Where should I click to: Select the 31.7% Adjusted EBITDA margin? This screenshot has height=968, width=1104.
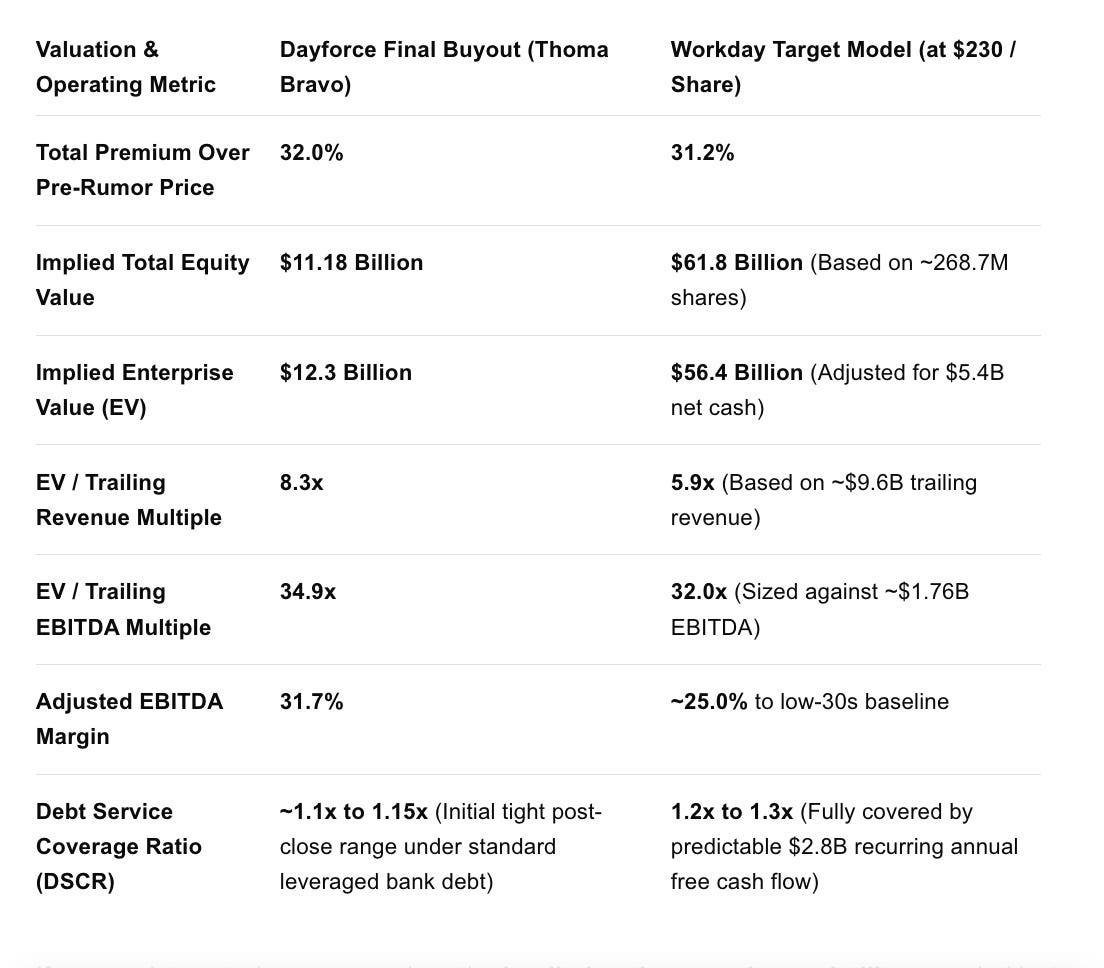(x=311, y=701)
